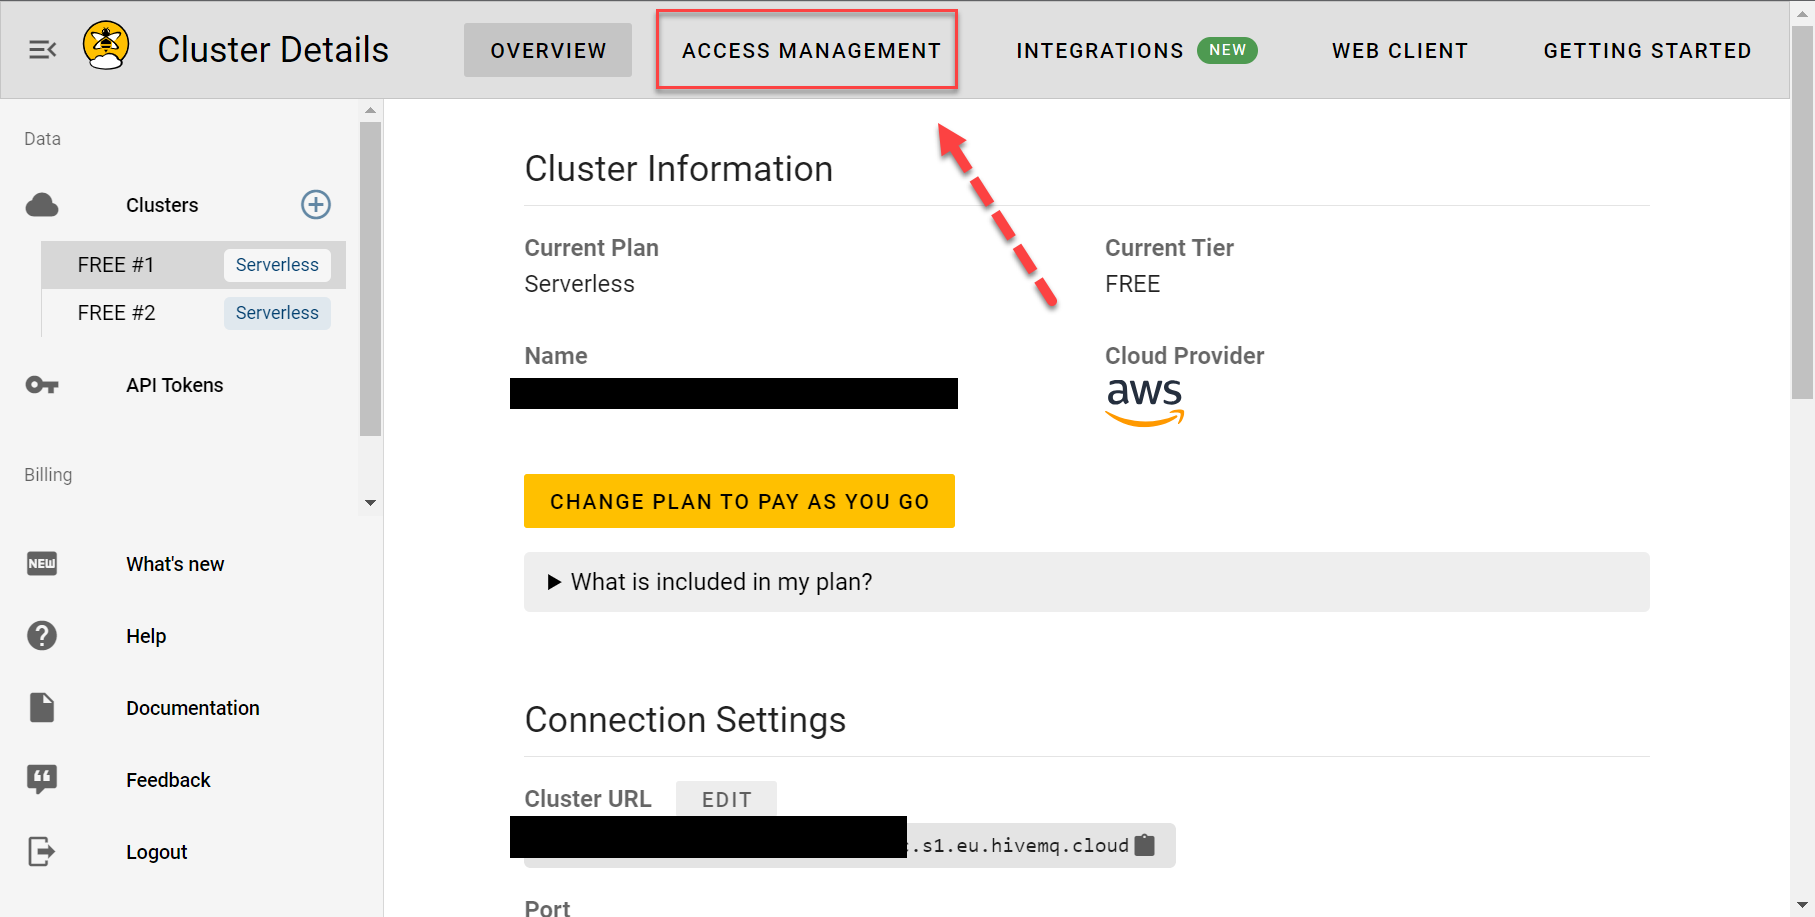Image resolution: width=1815 pixels, height=917 pixels.
Task: Click the Logout exit icon
Action: pyautogui.click(x=42, y=852)
